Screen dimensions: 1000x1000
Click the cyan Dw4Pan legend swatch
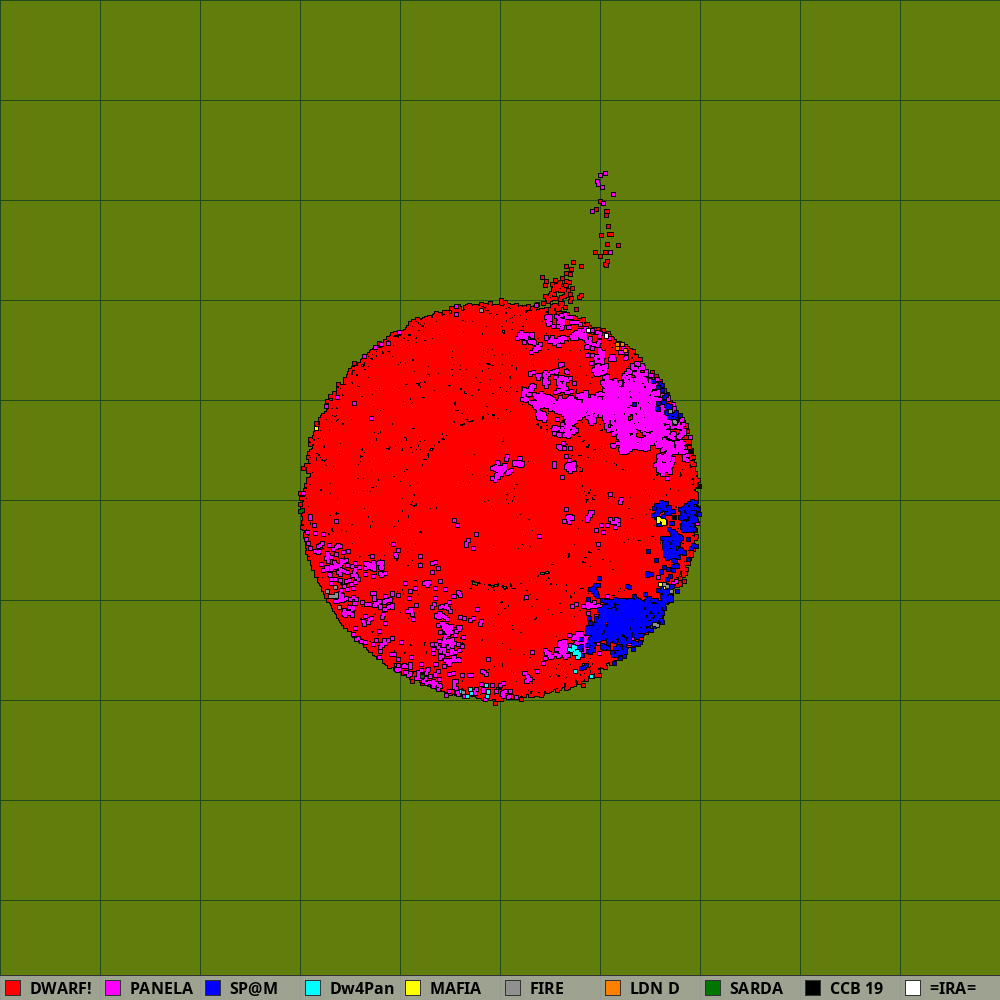[x=313, y=988]
